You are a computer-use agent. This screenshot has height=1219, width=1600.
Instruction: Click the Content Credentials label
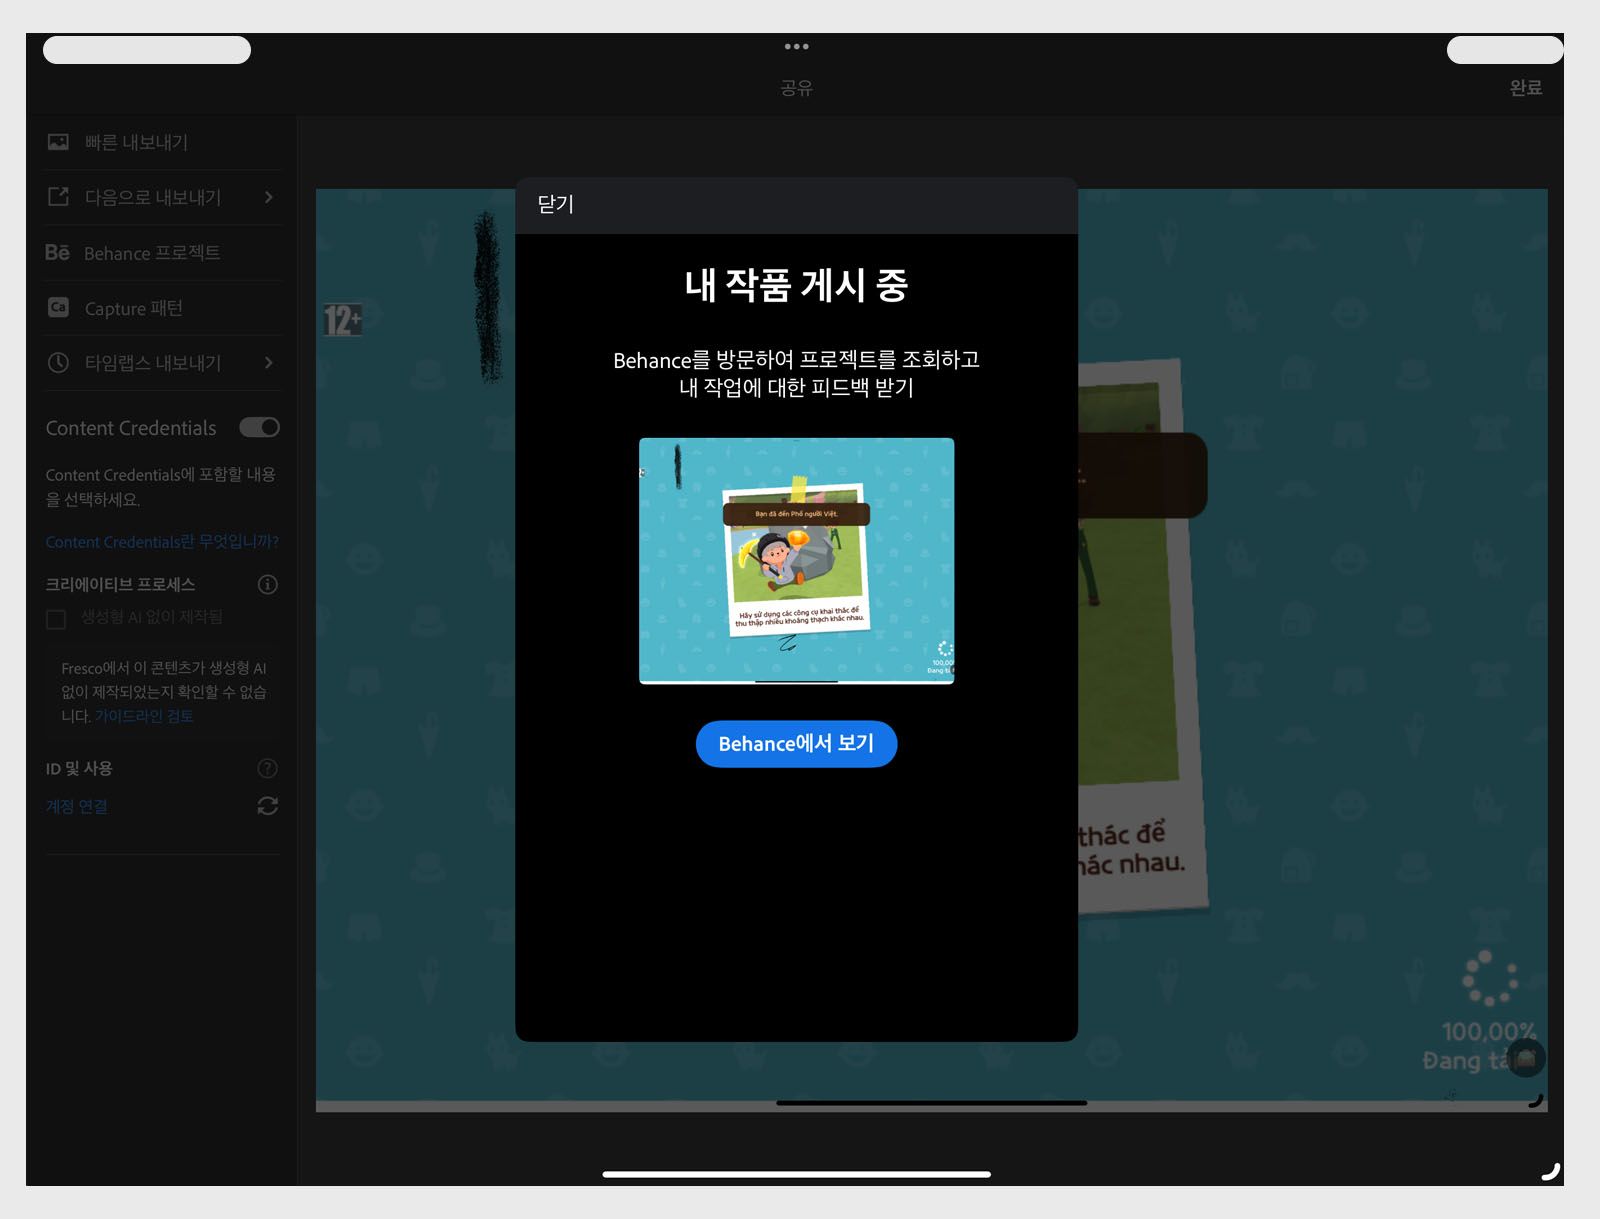131,428
